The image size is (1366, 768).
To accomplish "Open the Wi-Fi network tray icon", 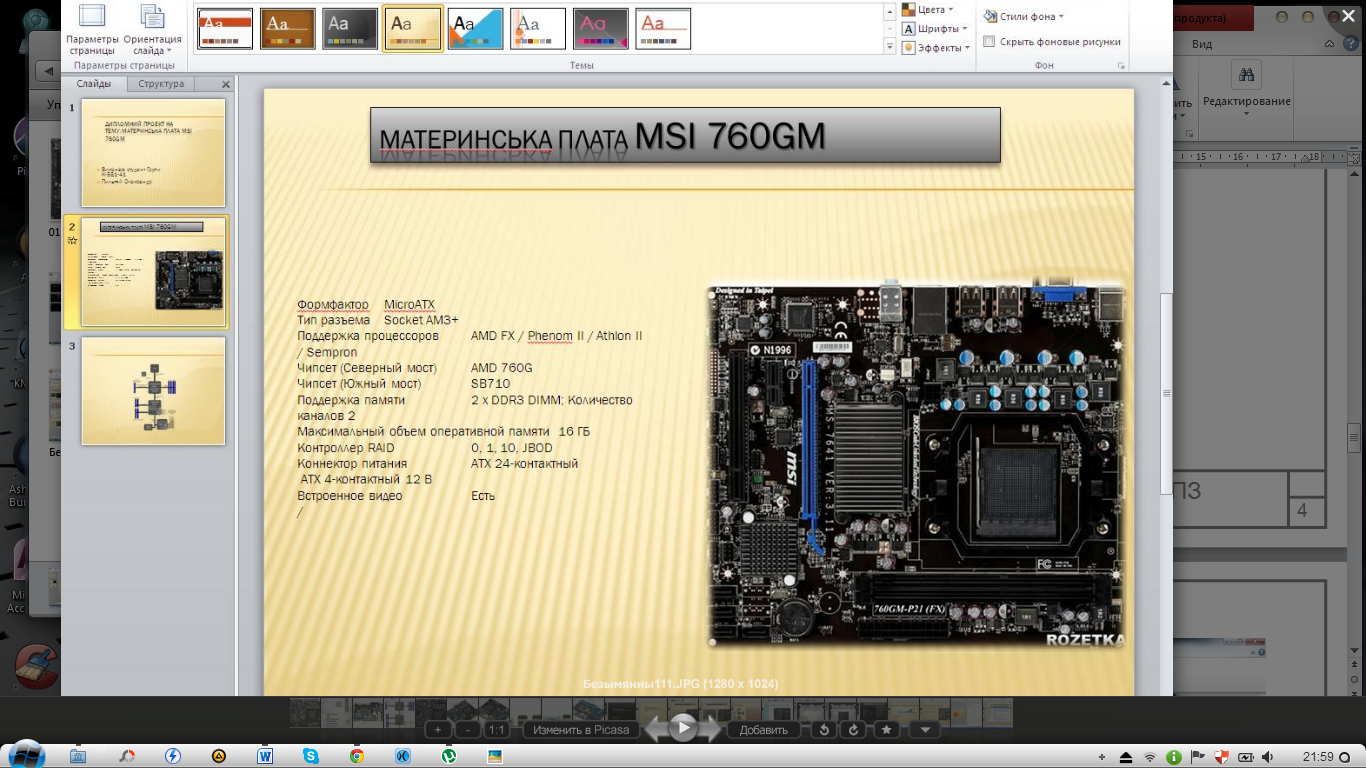I will (1150, 757).
